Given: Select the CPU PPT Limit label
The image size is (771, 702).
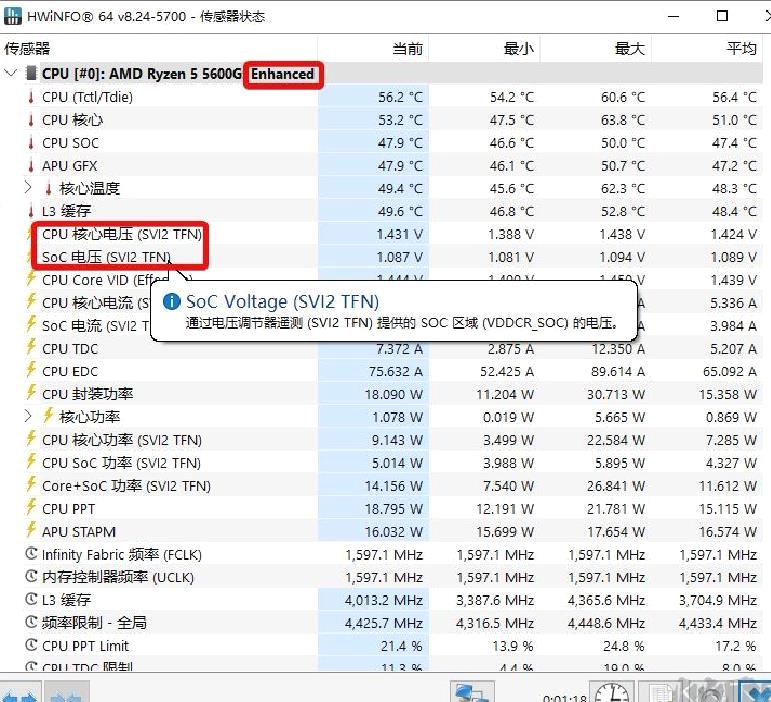Looking at the screenshot, I should click(85, 646).
